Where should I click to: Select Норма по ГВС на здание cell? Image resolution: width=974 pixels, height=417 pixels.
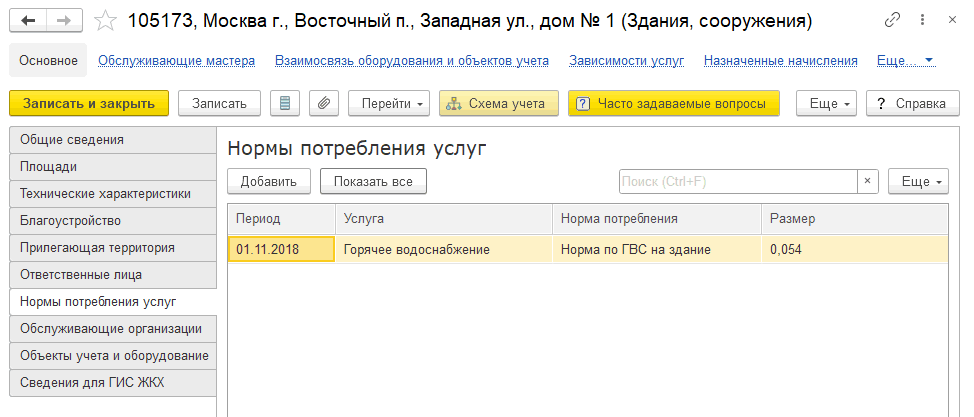coord(657,250)
